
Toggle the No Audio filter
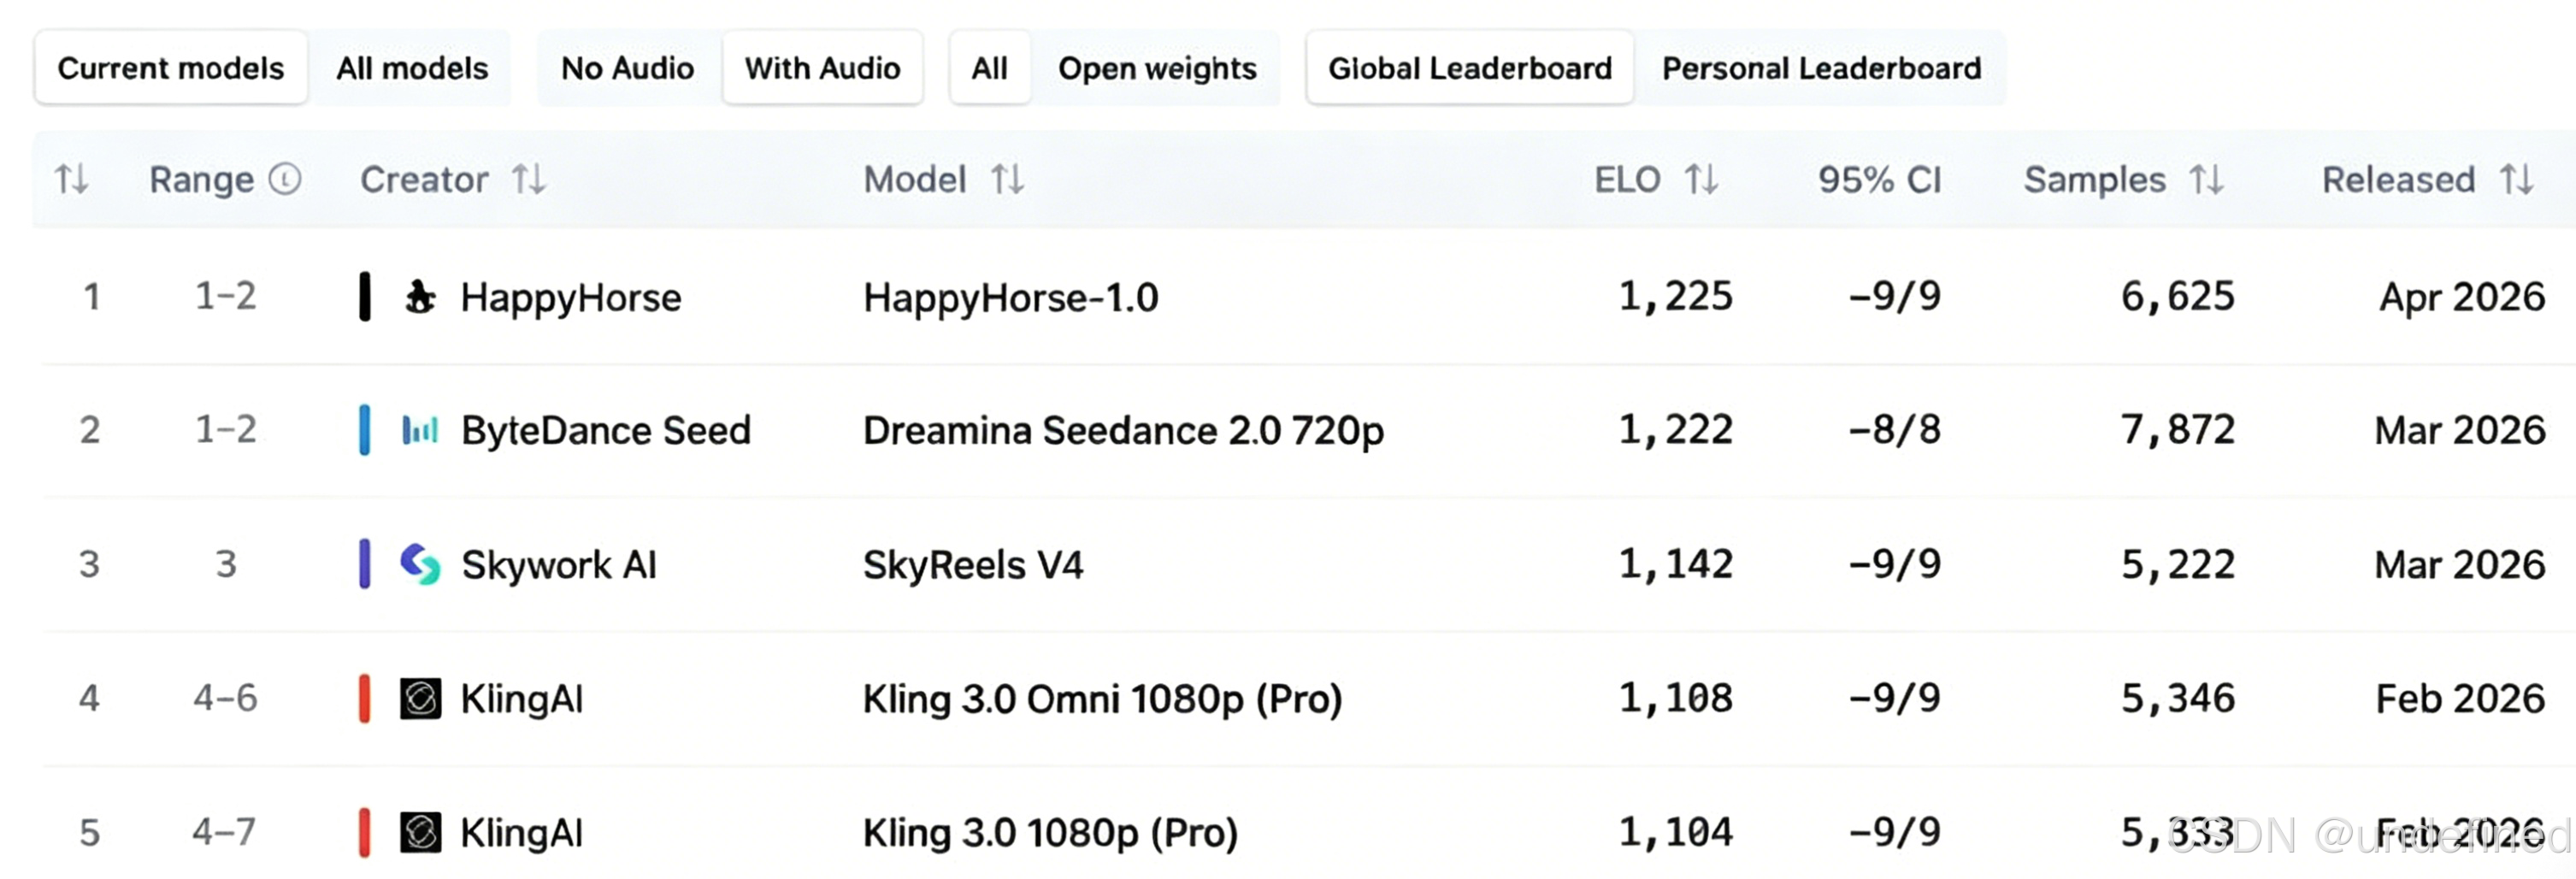[627, 68]
